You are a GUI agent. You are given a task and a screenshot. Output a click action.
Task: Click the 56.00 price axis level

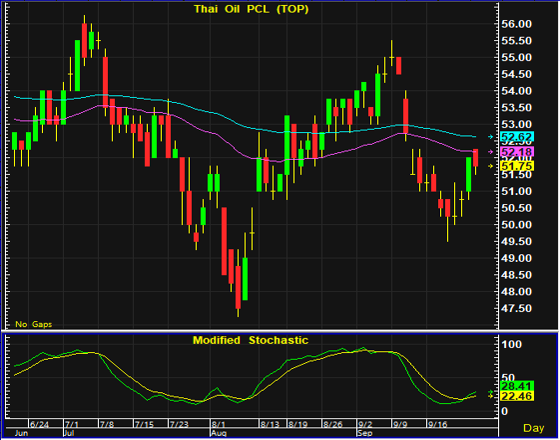517,24
